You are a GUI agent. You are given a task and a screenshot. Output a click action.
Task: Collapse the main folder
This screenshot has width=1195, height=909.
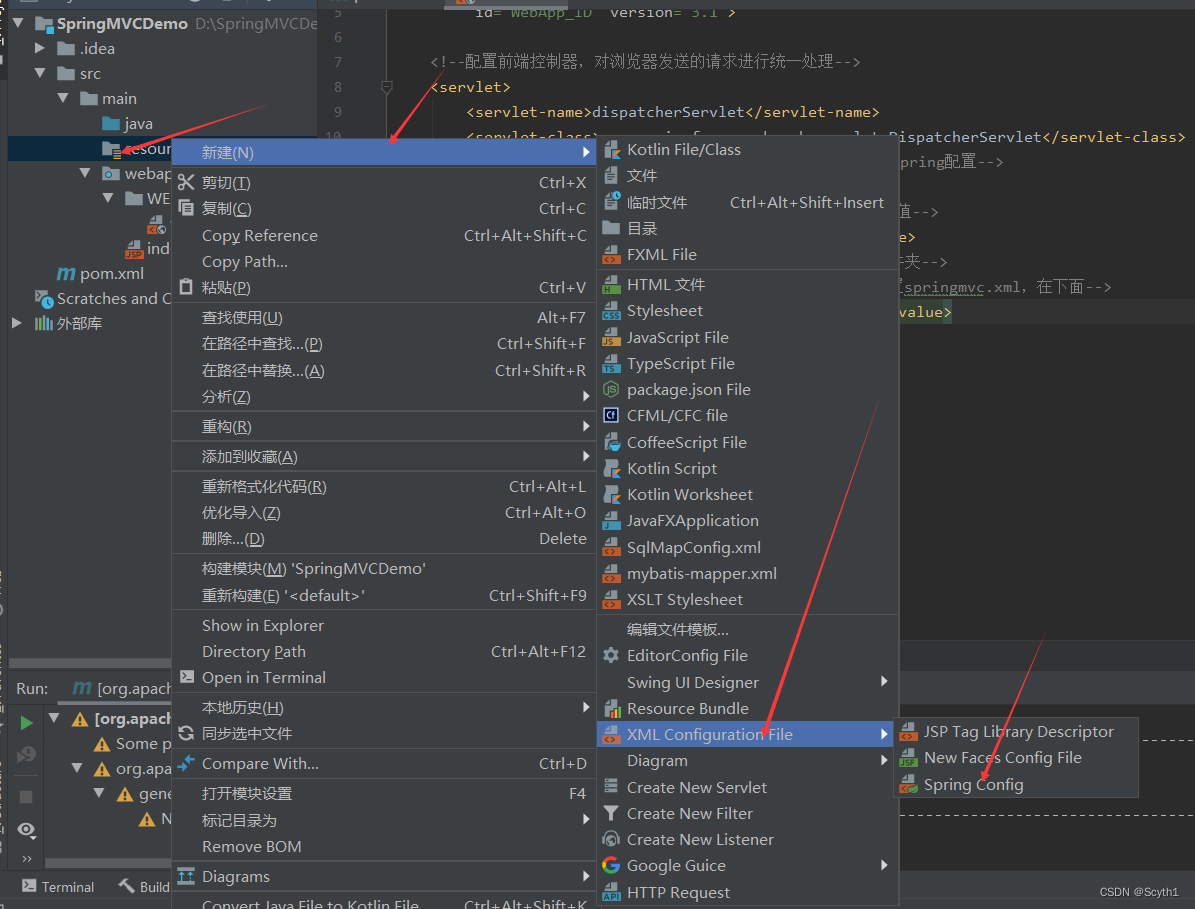pyautogui.click(x=62, y=98)
